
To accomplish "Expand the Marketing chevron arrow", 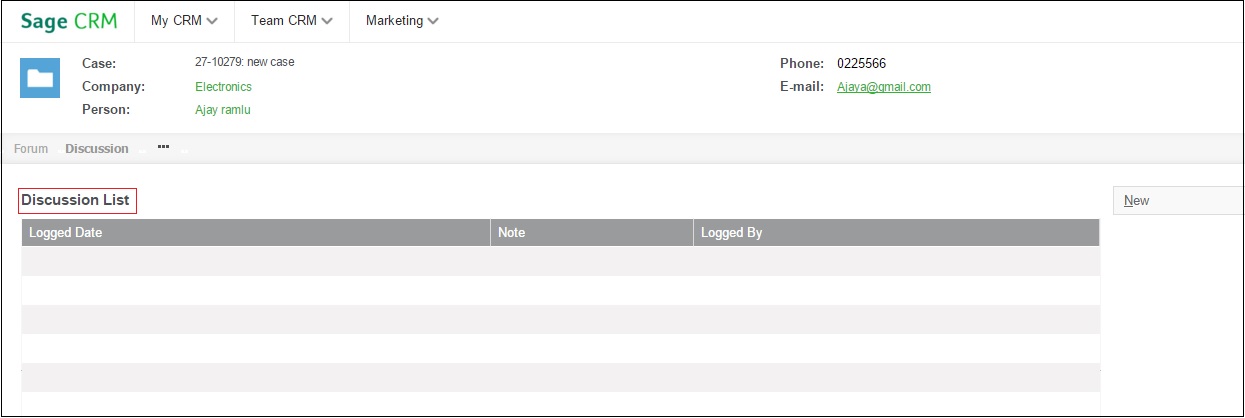I will pyautogui.click(x=433, y=21).
